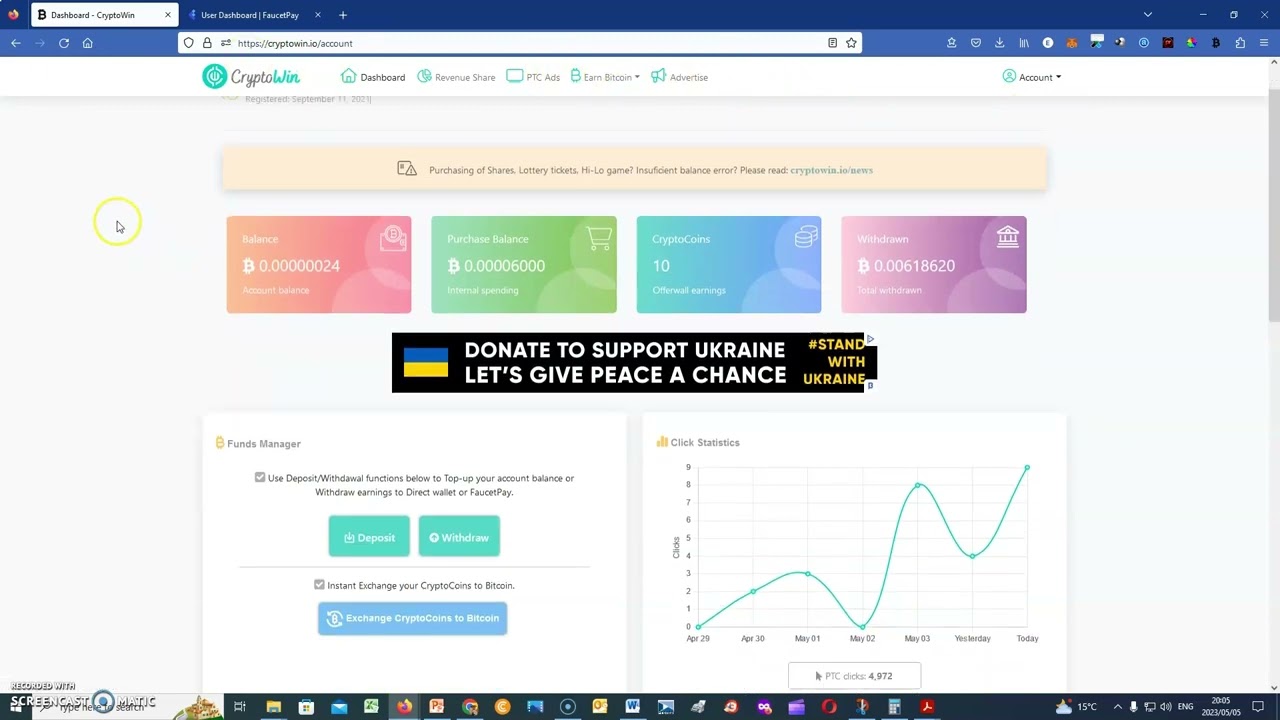Click the Donate to Support Ukraine banner
The width and height of the screenshot is (1280, 720).
pyautogui.click(x=634, y=363)
